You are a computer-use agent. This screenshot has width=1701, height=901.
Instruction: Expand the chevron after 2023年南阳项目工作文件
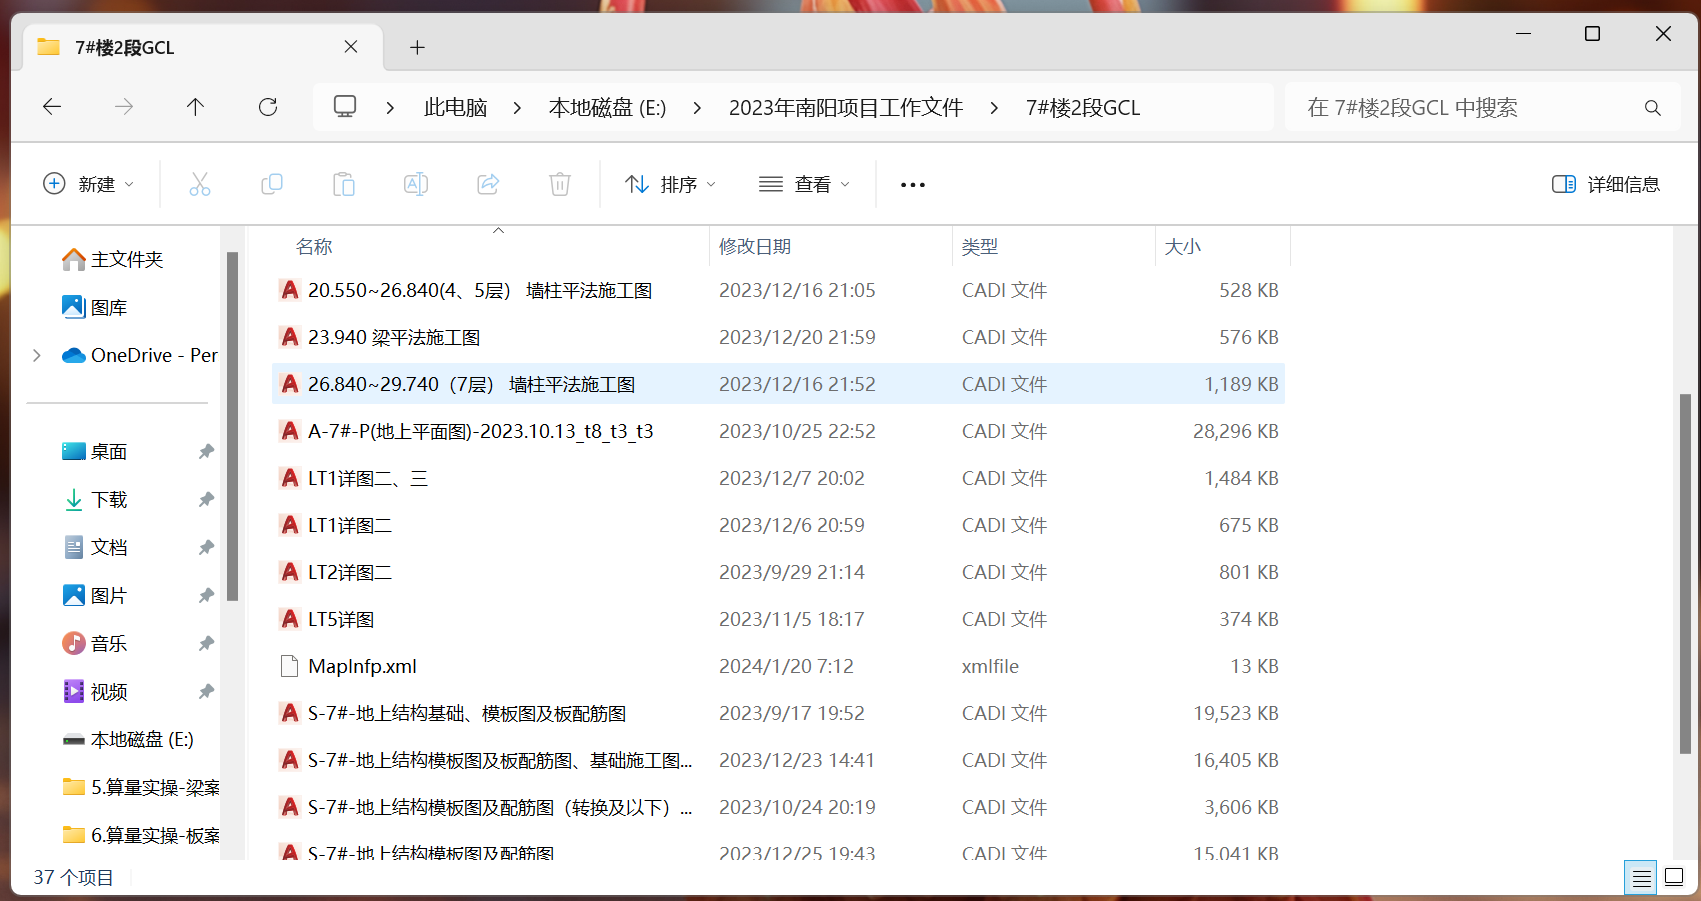pos(994,108)
